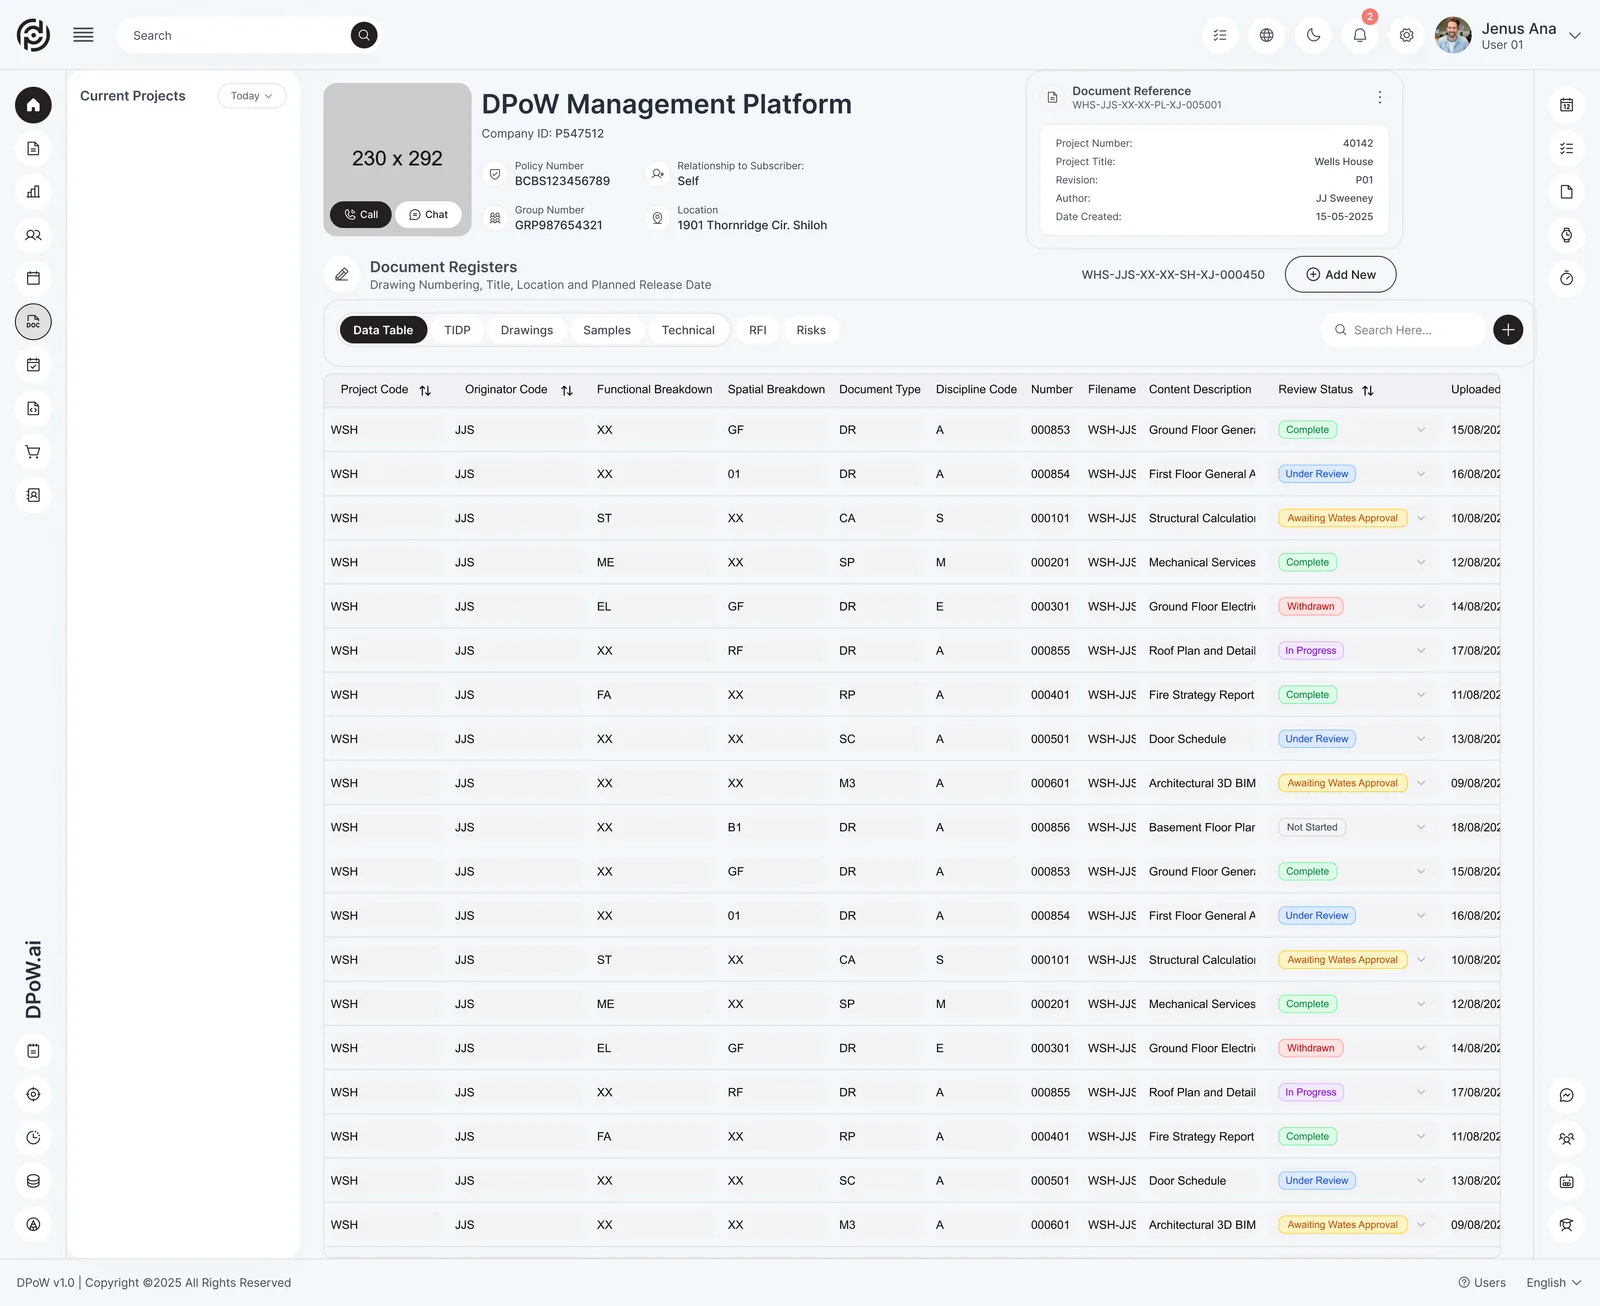
Task: Open the Home icon in left sidebar
Action: (33, 105)
